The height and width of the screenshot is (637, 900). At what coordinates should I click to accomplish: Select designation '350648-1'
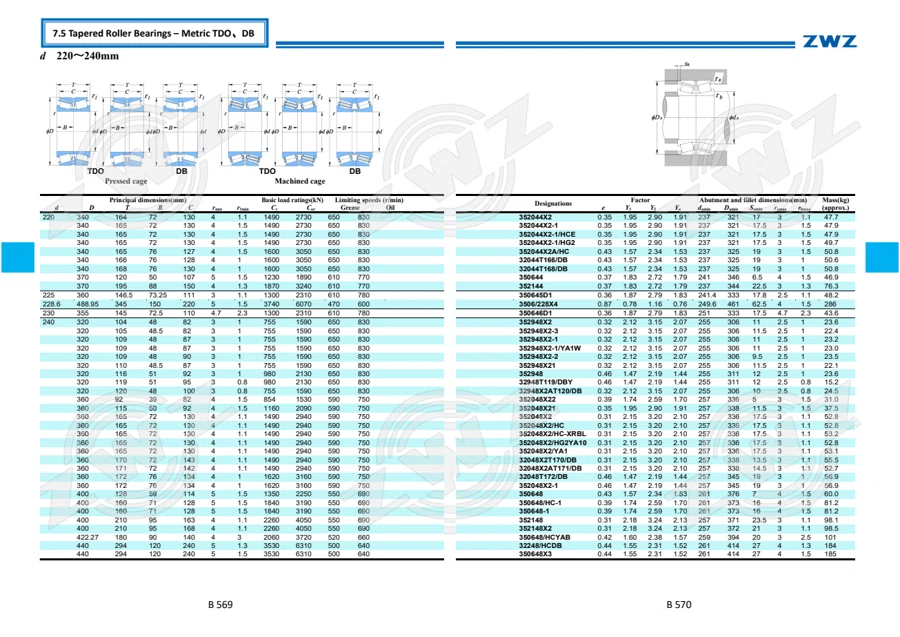coord(534,511)
